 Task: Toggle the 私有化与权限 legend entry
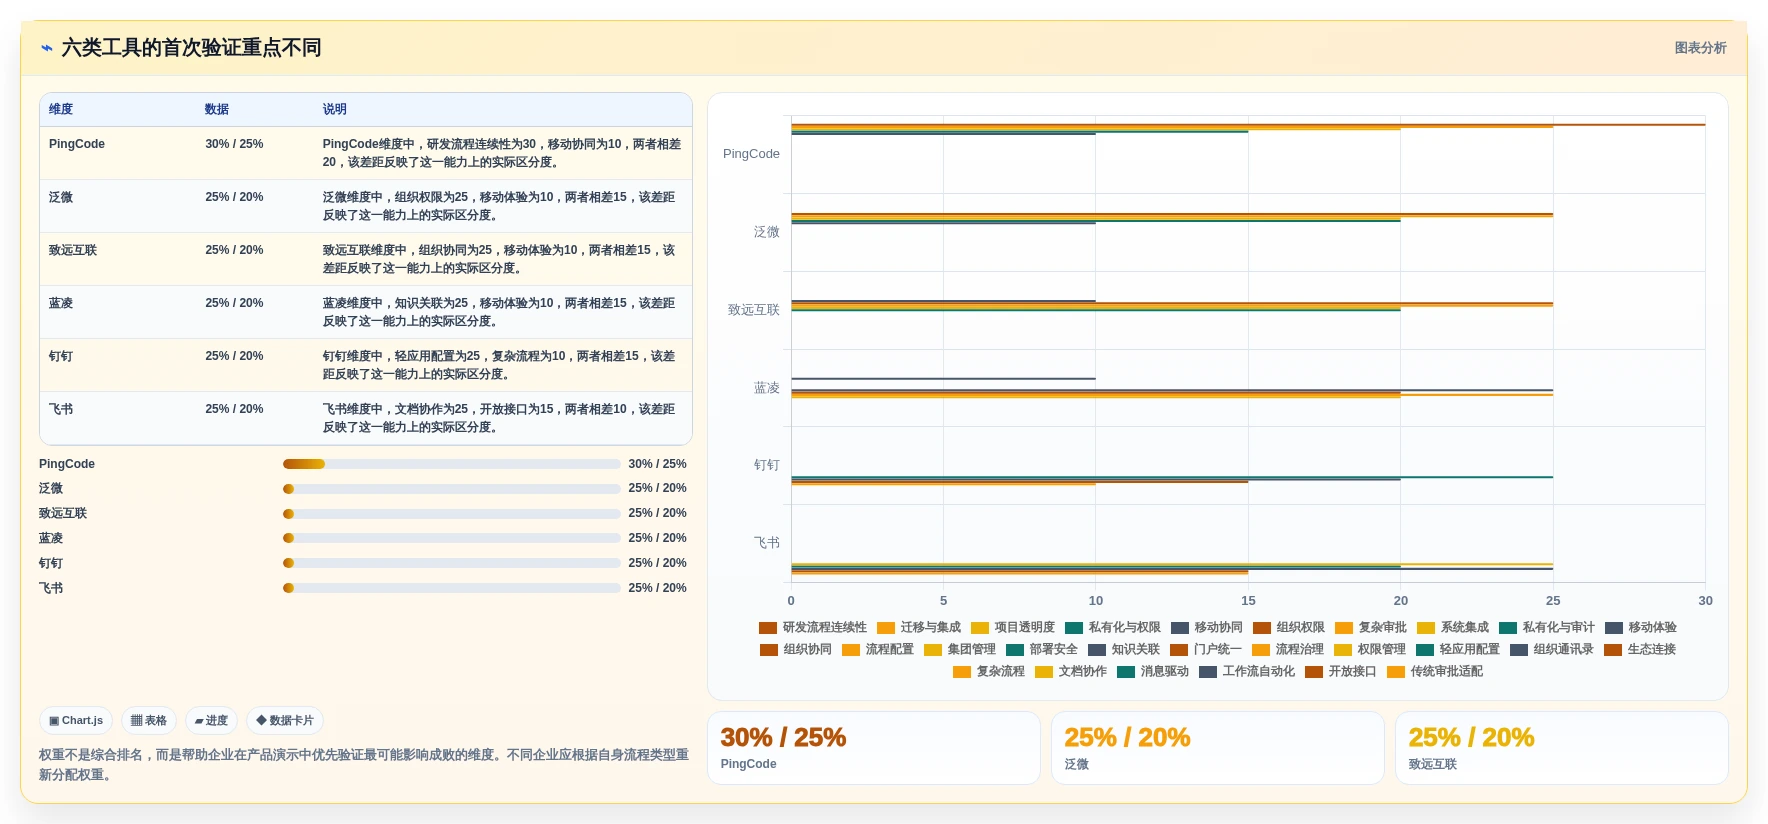[1113, 627]
